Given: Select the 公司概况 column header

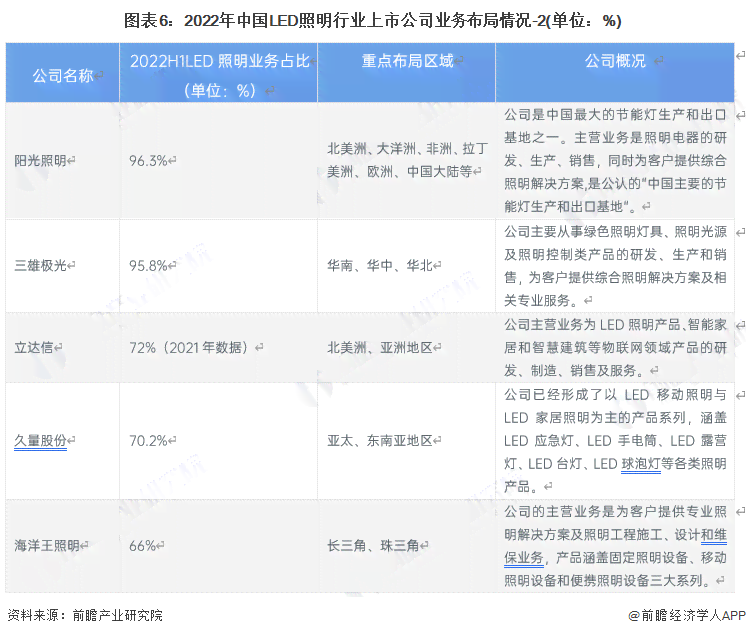Looking at the screenshot, I should (x=615, y=60).
